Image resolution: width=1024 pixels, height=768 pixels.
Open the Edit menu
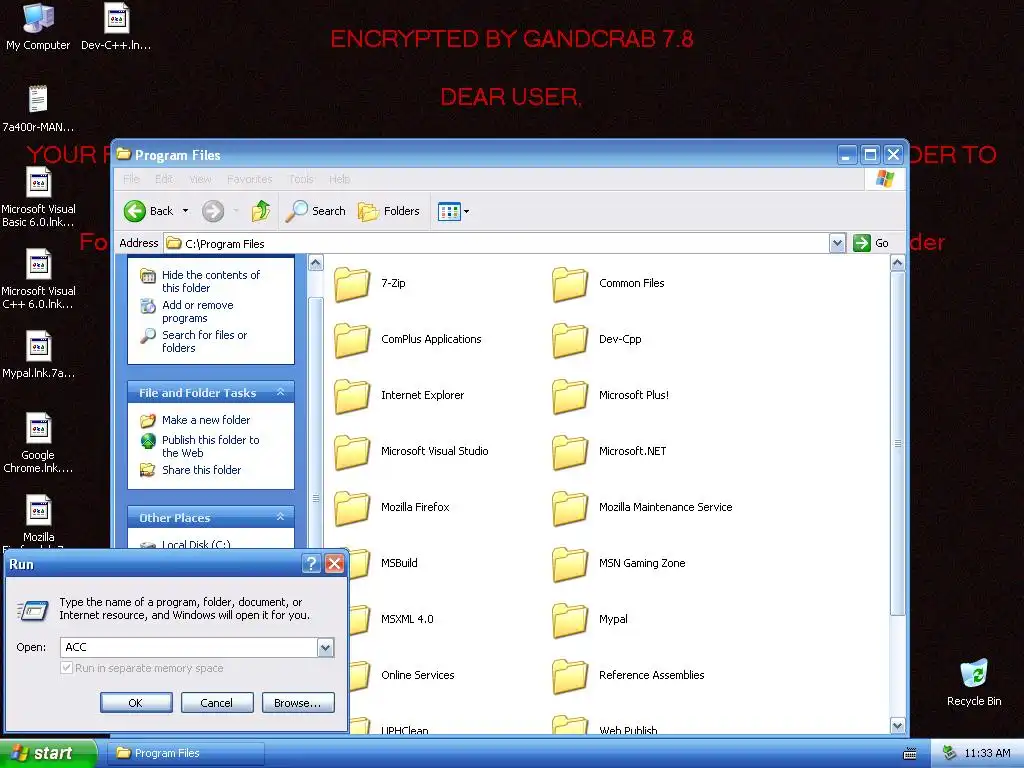(163, 179)
